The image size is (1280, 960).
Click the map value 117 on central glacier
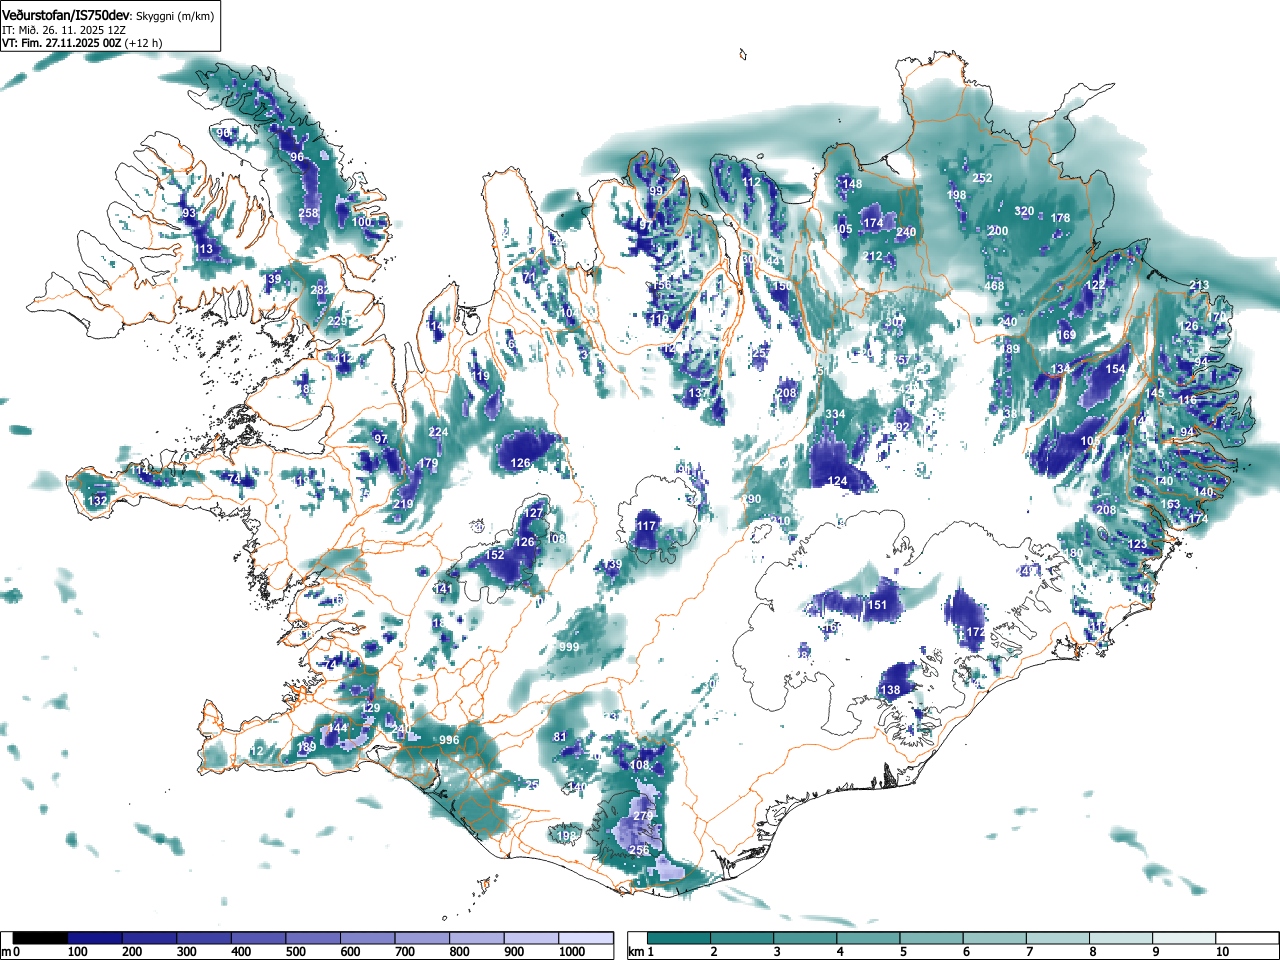point(647,526)
